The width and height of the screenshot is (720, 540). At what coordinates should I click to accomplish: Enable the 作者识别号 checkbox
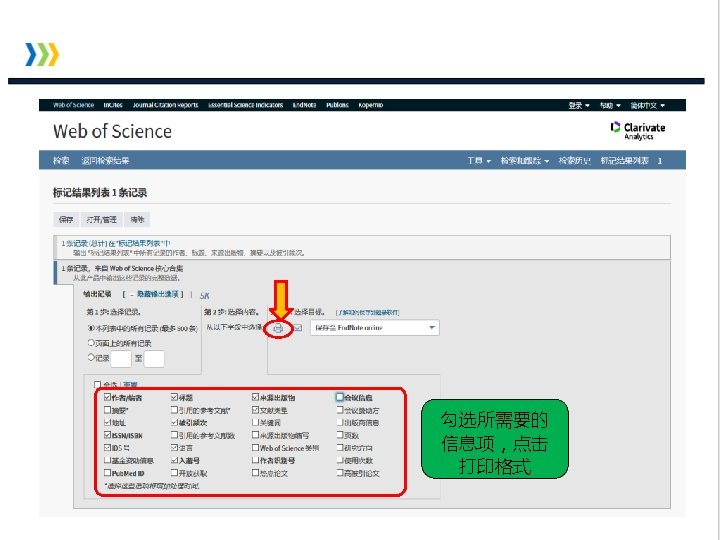(255, 460)
